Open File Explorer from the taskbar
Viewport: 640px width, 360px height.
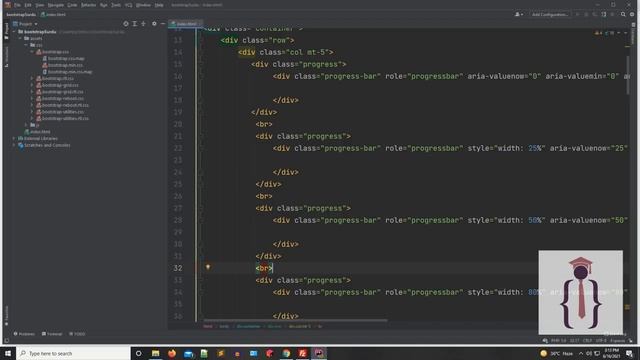coord(156,353)
